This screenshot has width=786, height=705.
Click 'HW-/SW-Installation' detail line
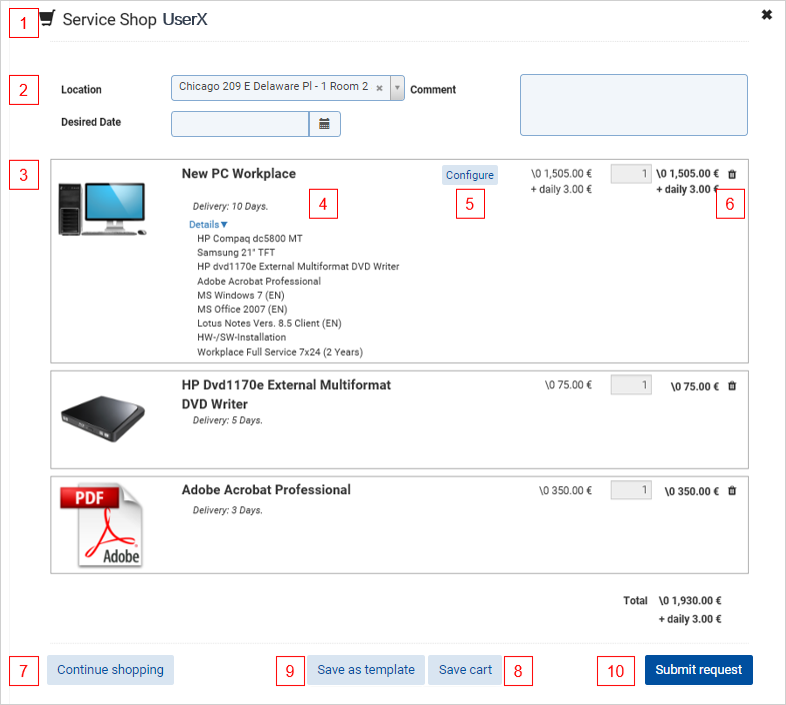(x=242, y=337)
